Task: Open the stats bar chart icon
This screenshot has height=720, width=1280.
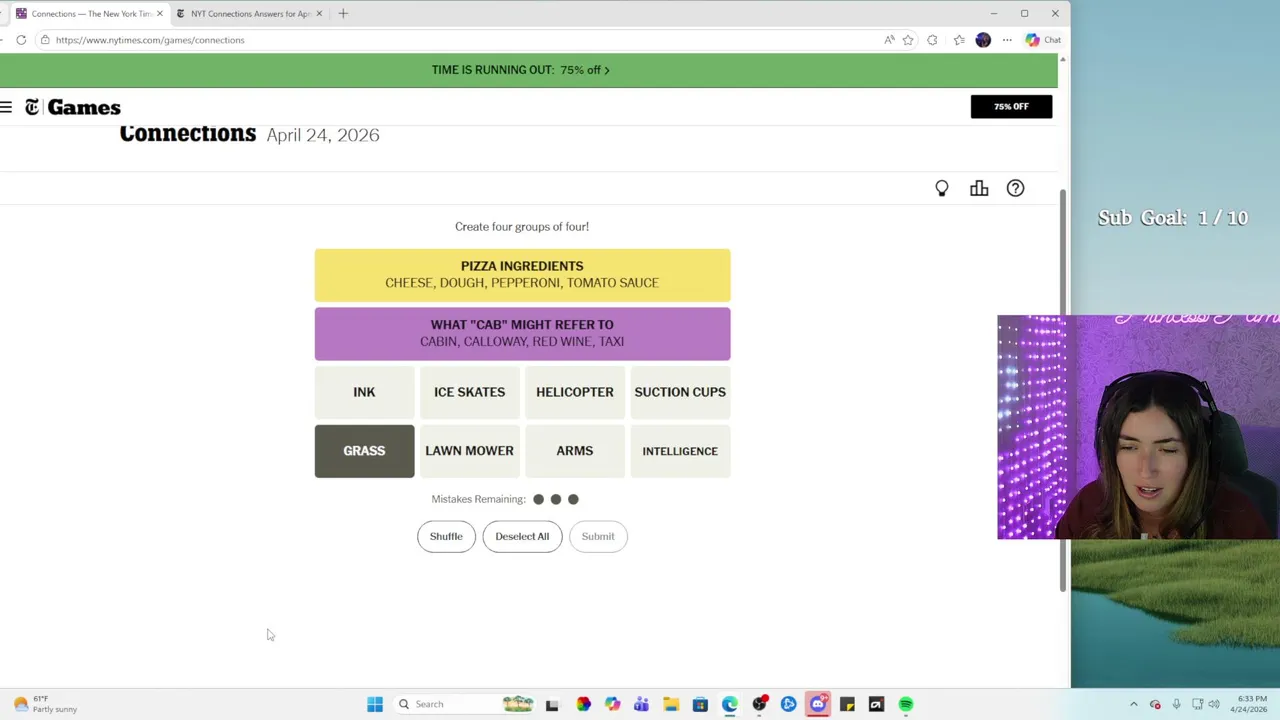Action: coord(979,188)
